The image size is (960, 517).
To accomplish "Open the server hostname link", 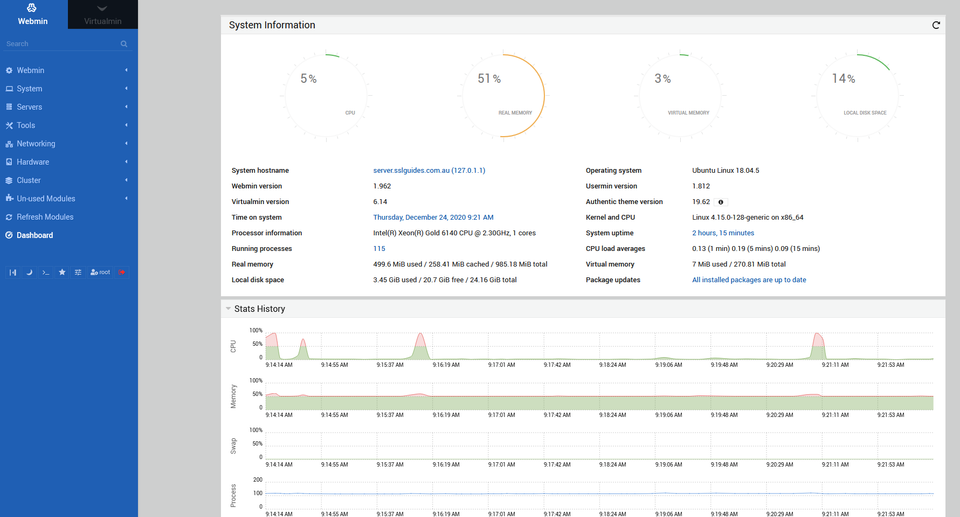I will tap(429, 171).
